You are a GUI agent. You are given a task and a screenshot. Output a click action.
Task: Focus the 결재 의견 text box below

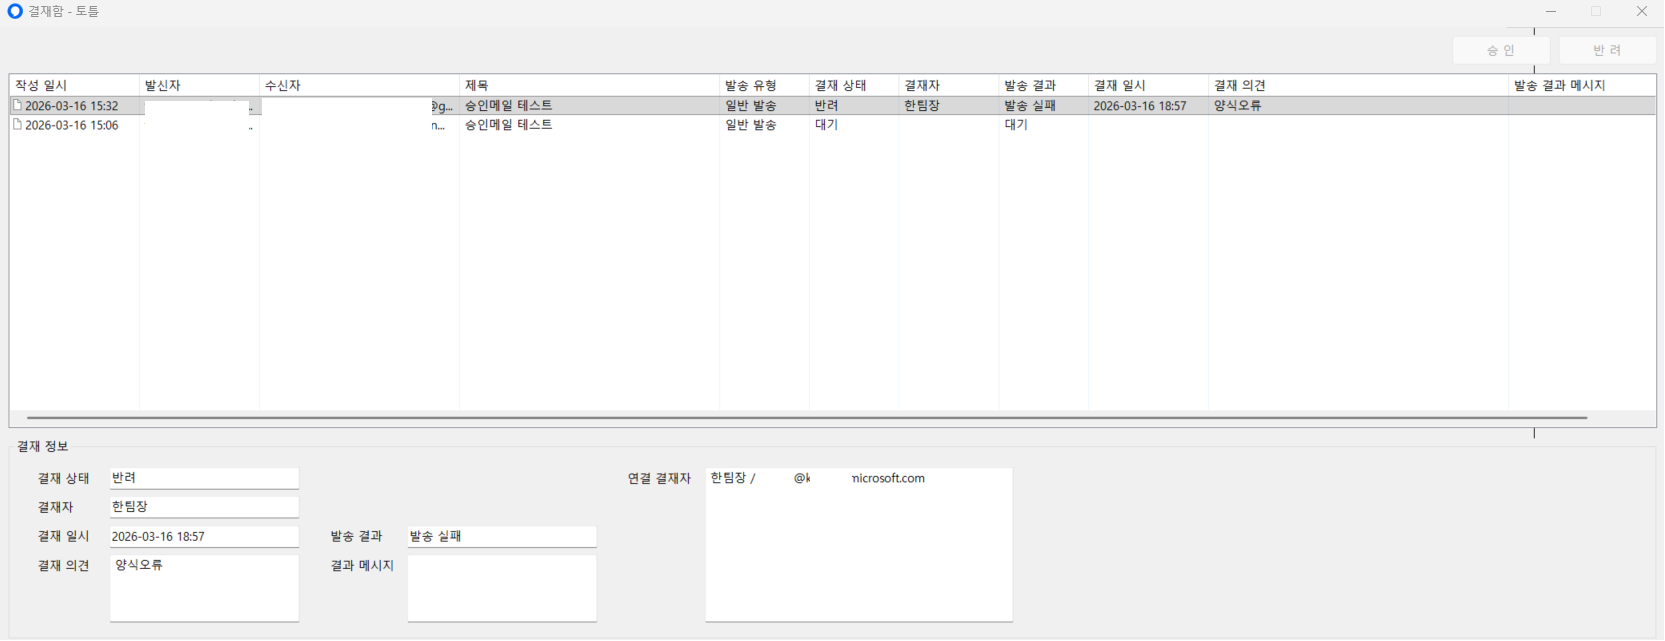point(204,588)
